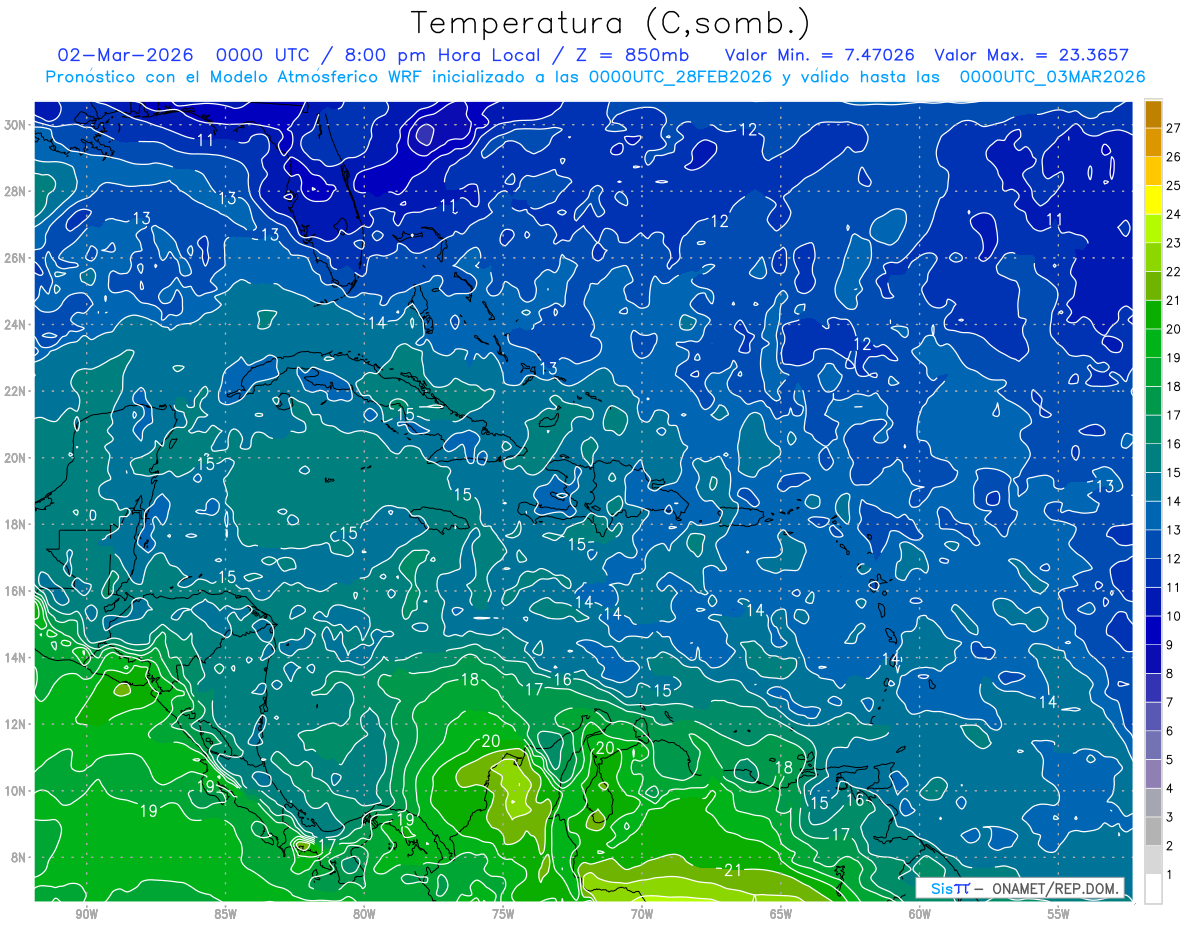Click the "70W" longitude axis label
Screen dimensions: 1200x927
(x=642, y=914)
